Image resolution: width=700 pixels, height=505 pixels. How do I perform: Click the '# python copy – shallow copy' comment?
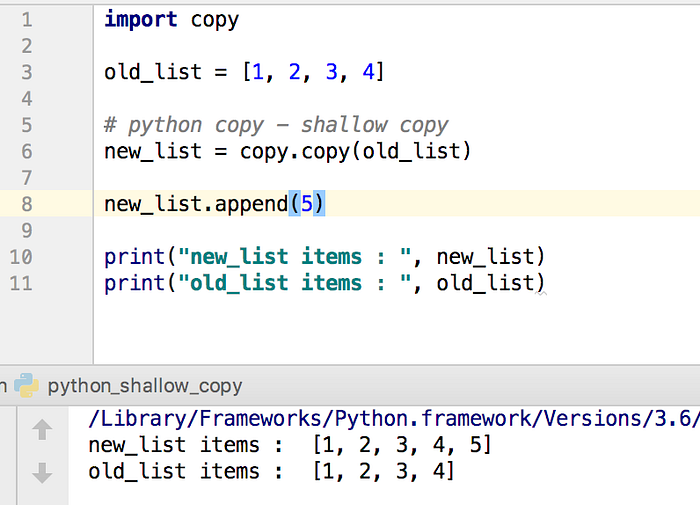(x=276, y=125)
